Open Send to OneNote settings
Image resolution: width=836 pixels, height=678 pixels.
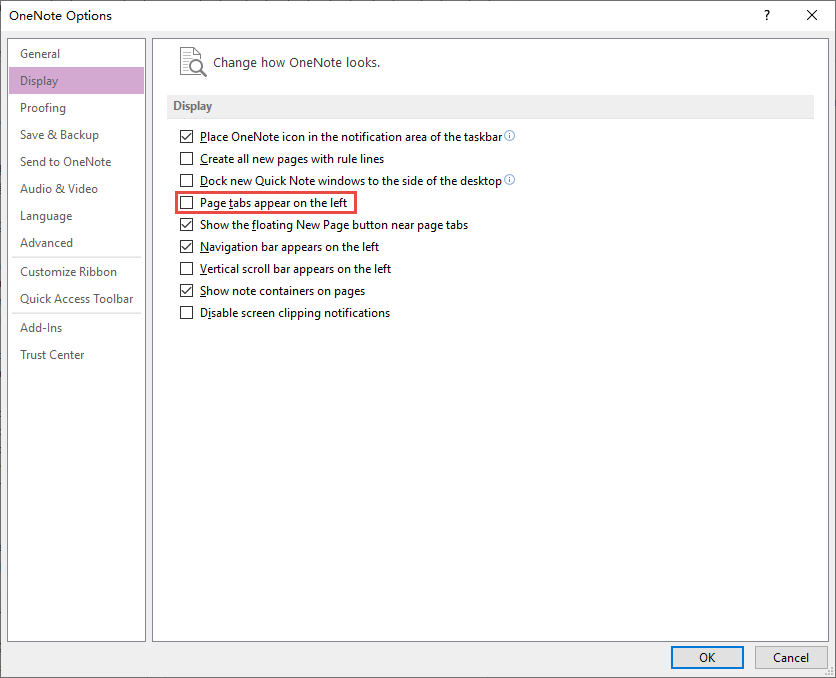click(x=76, y=162)
